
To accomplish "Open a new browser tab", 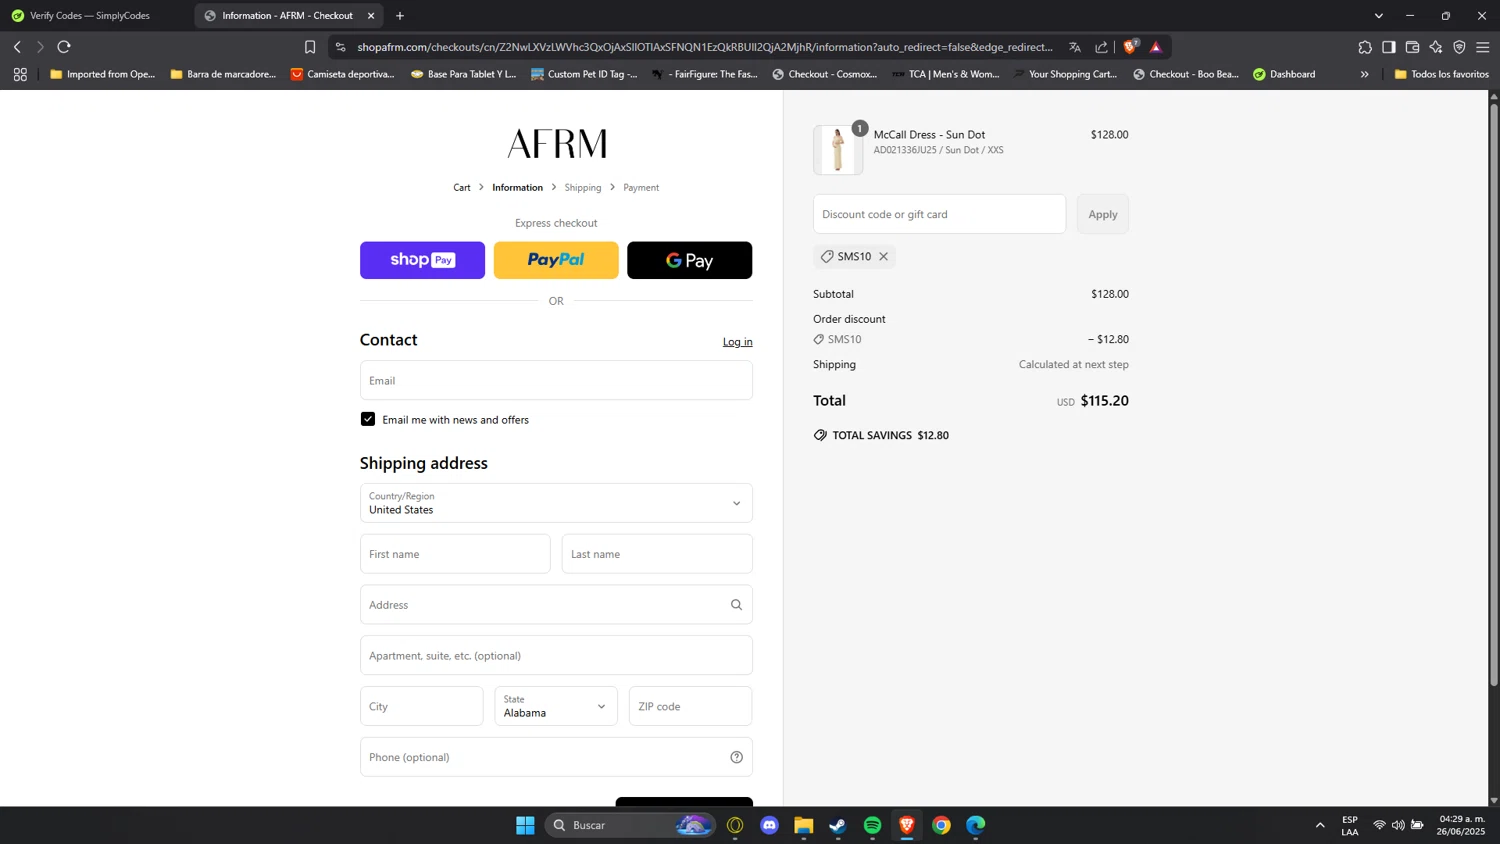I will [x=400, y=16].
